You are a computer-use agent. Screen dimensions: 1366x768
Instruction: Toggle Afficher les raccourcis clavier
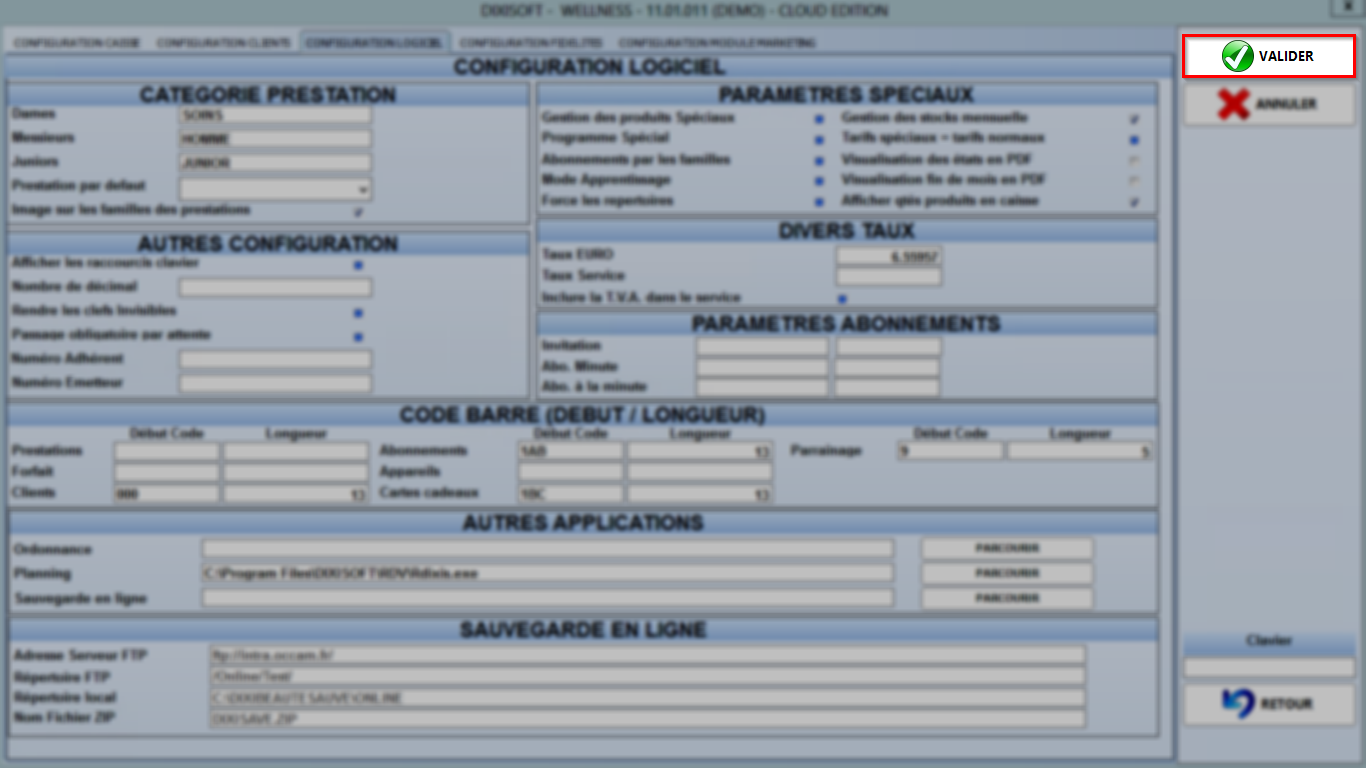358,265
